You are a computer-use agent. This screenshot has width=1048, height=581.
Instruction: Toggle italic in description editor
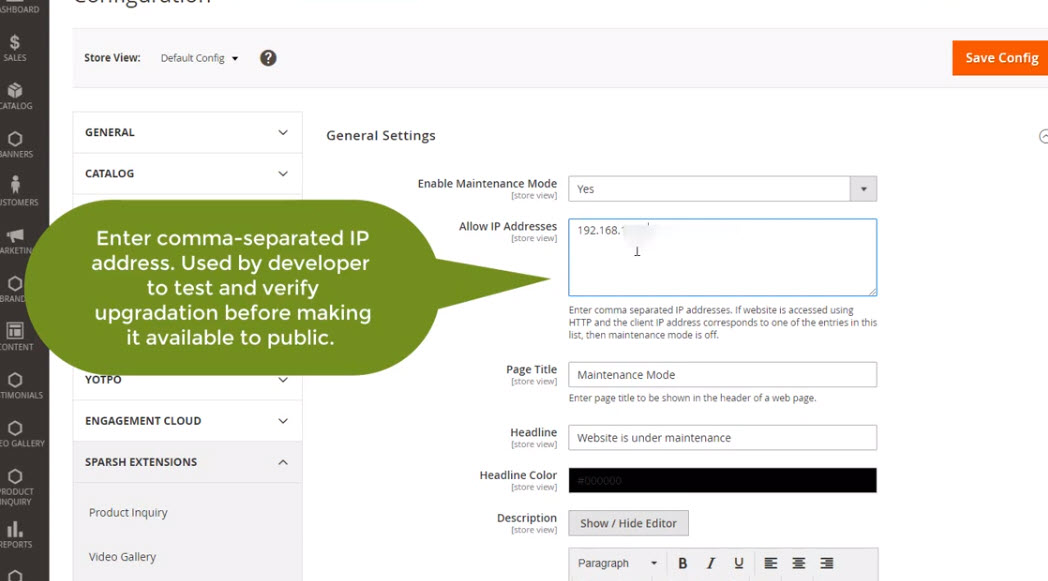coord(711,563)
